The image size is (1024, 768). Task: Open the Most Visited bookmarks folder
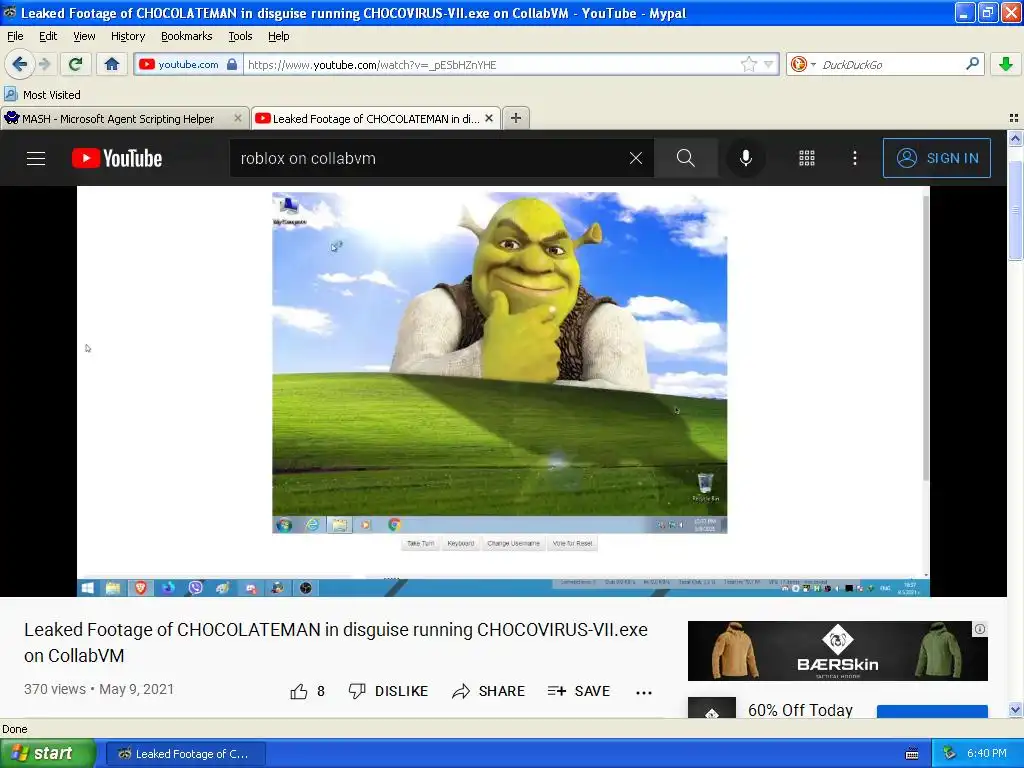pyautogui.click(x=43, y=95)
